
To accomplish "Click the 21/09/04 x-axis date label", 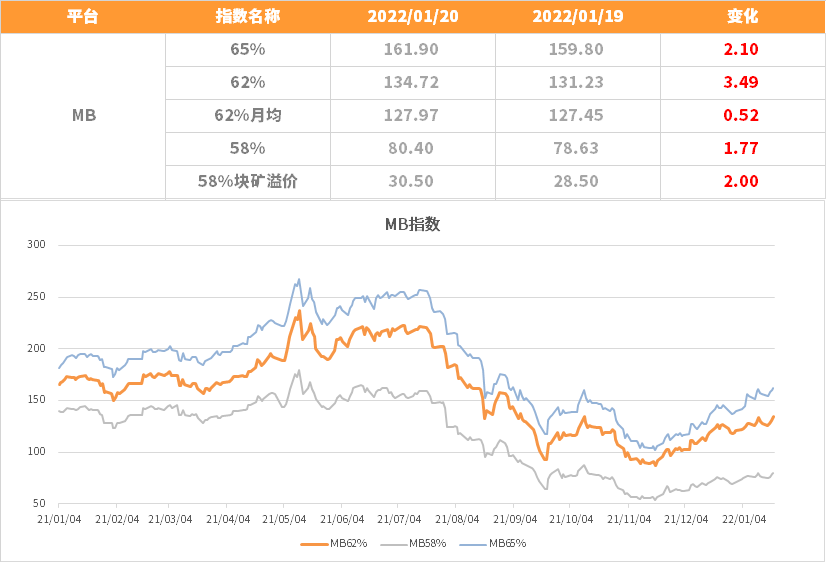I will [515, 519].
